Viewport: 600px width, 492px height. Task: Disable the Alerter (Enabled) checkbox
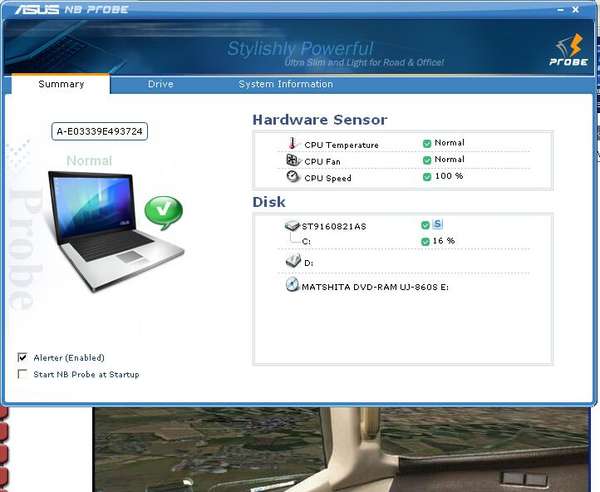point(23,357)
